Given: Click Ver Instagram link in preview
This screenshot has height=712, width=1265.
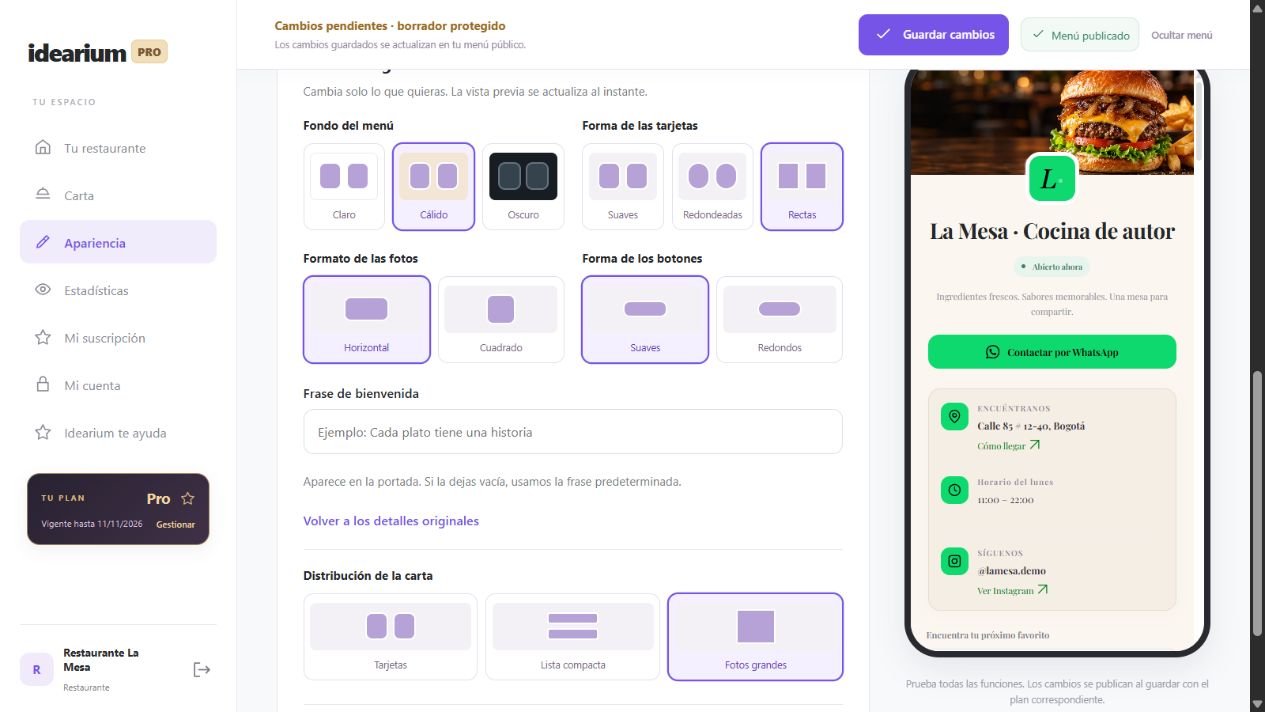Looking at the screenshot, I should pyautogui.click(x=1013, y=591).
